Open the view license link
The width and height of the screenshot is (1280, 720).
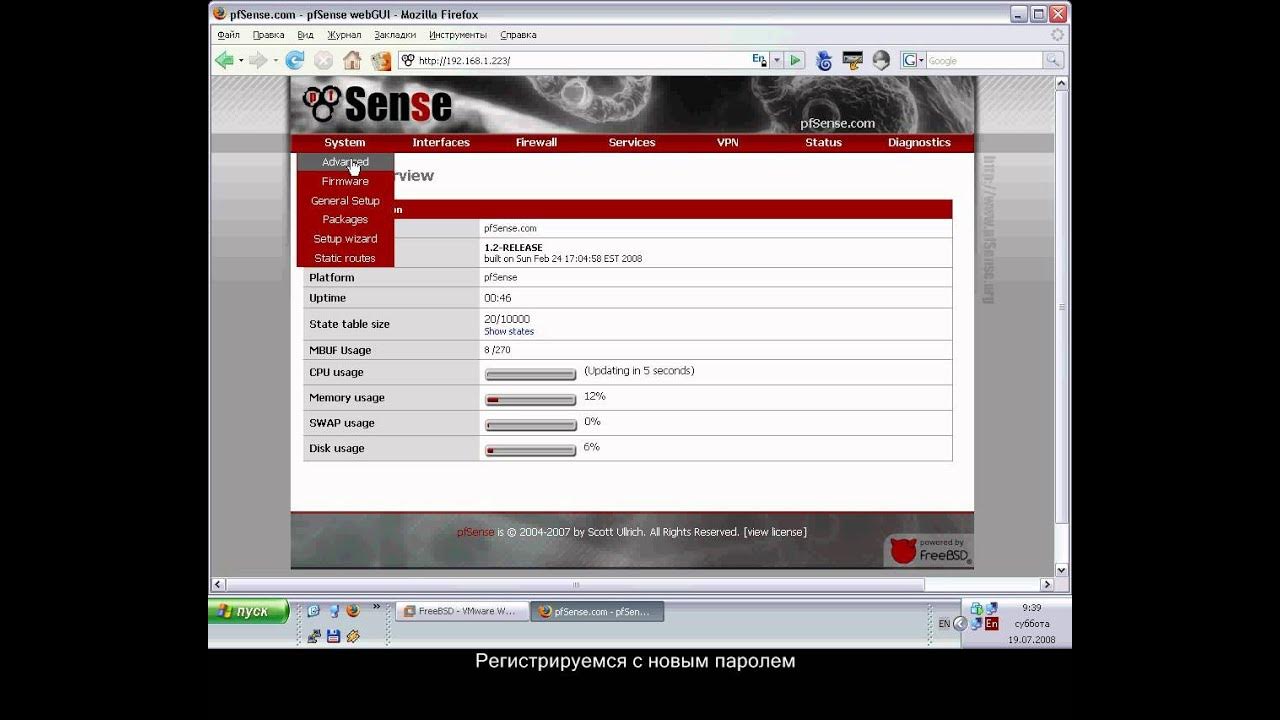click(x=775, y=532)
